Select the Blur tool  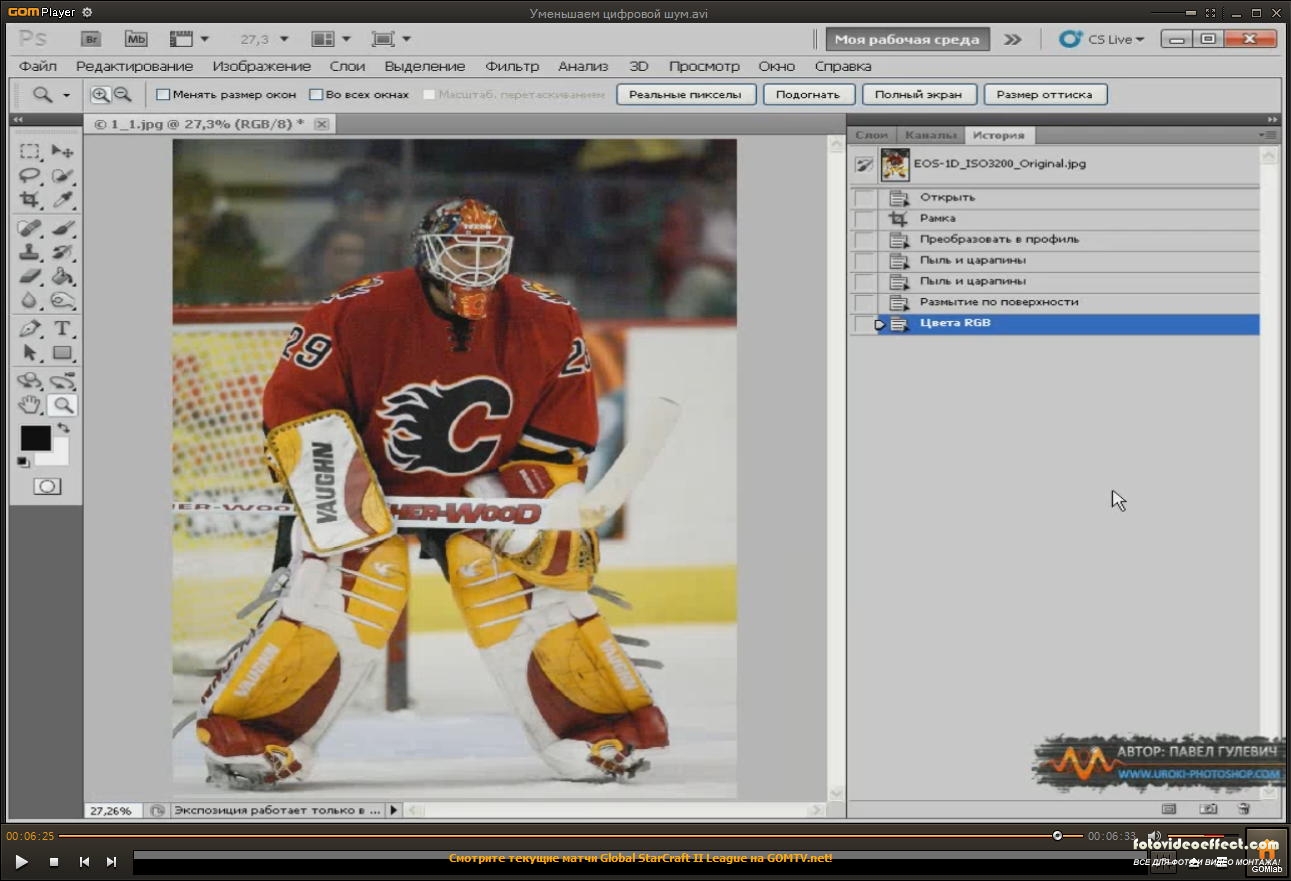[30, 300]
